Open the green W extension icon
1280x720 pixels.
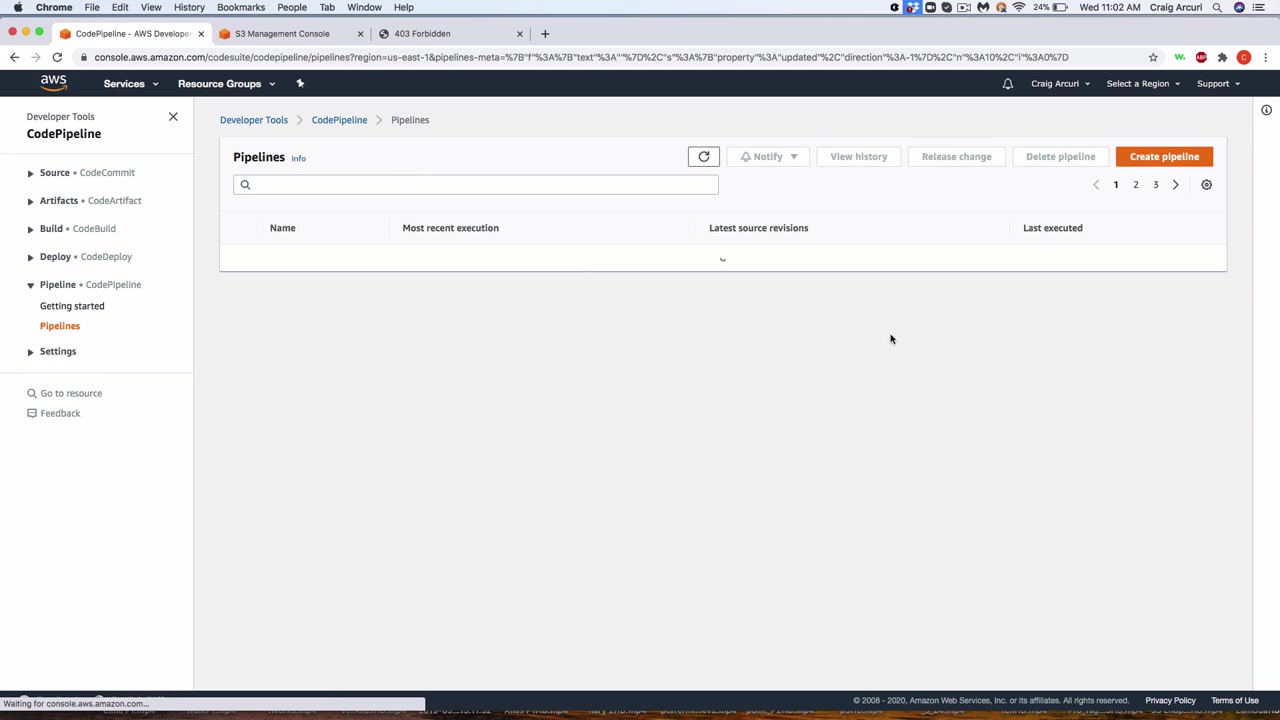click(1180, 57)
